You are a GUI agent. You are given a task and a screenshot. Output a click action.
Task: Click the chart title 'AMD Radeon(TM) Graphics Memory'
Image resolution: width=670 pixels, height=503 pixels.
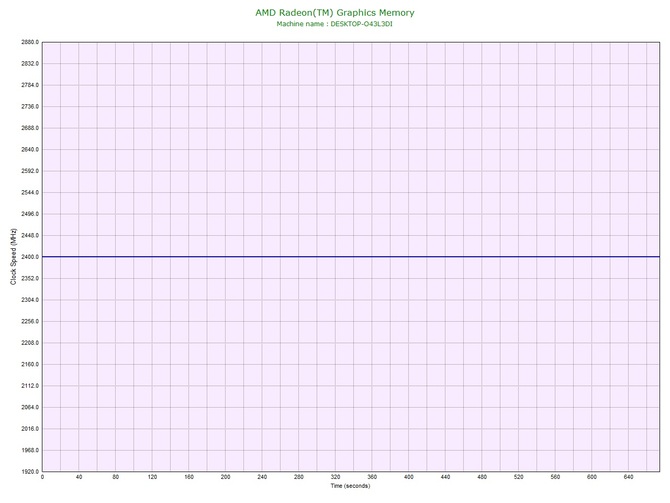click(x=335, y=13)
